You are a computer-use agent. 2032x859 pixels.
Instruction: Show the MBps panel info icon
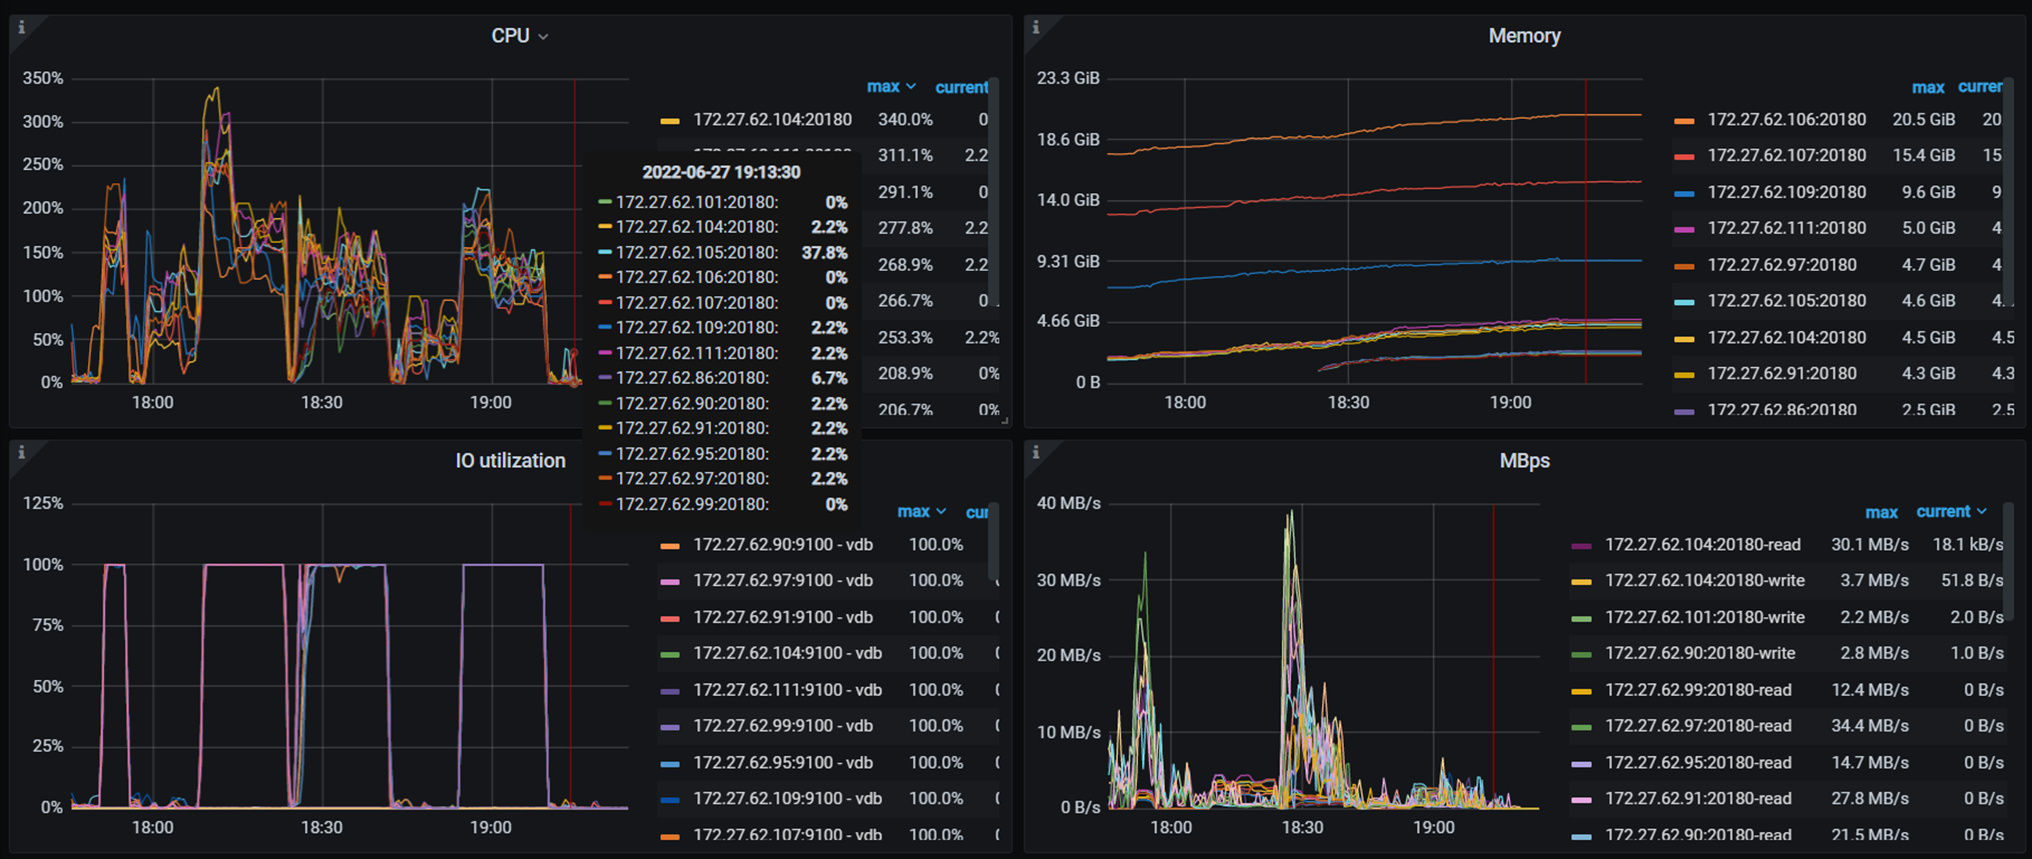pyautogui.click(x=1036, y=453)
